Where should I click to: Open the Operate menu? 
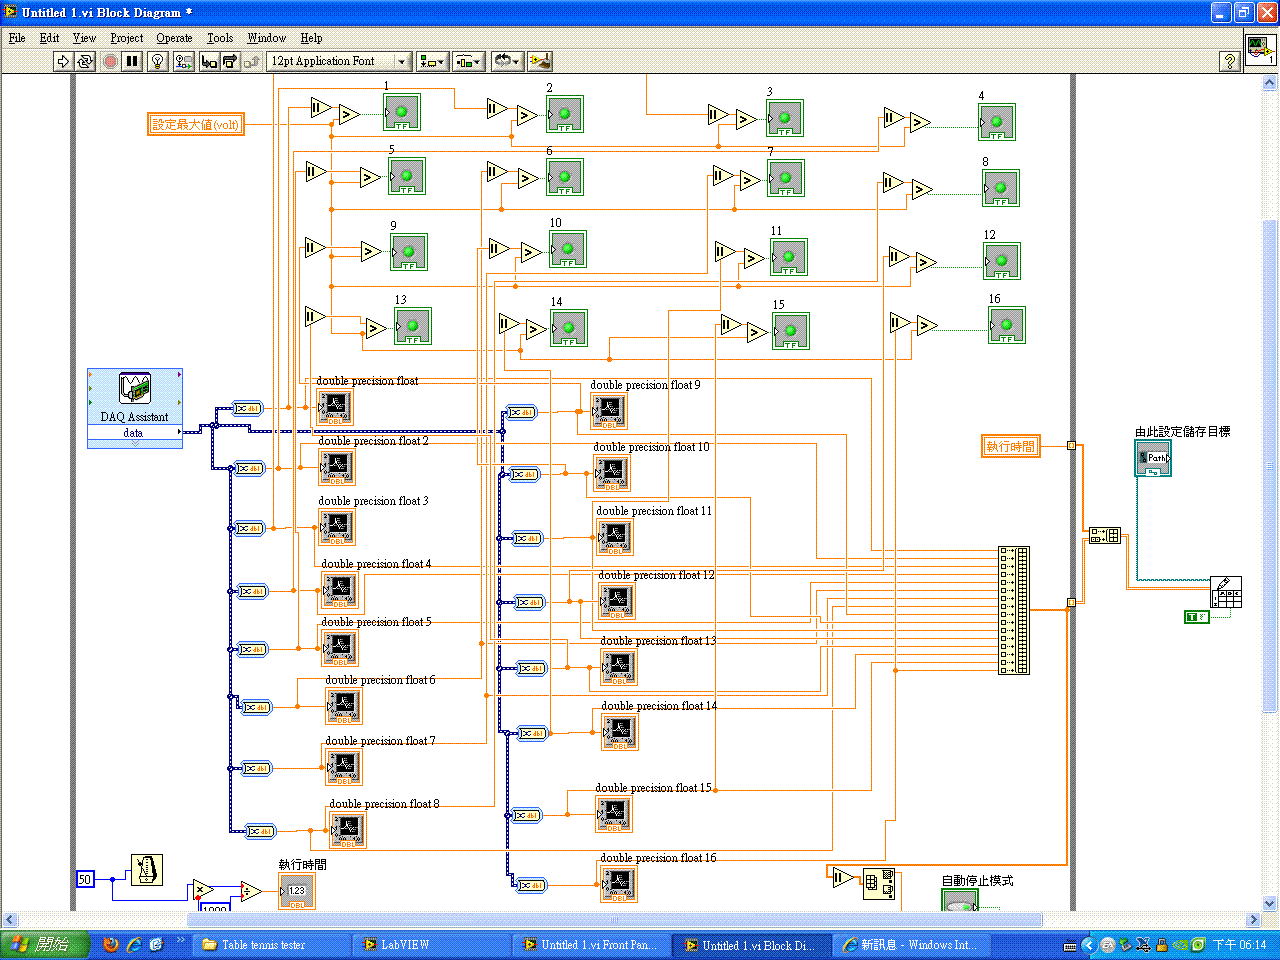click(x=174, y=38)
